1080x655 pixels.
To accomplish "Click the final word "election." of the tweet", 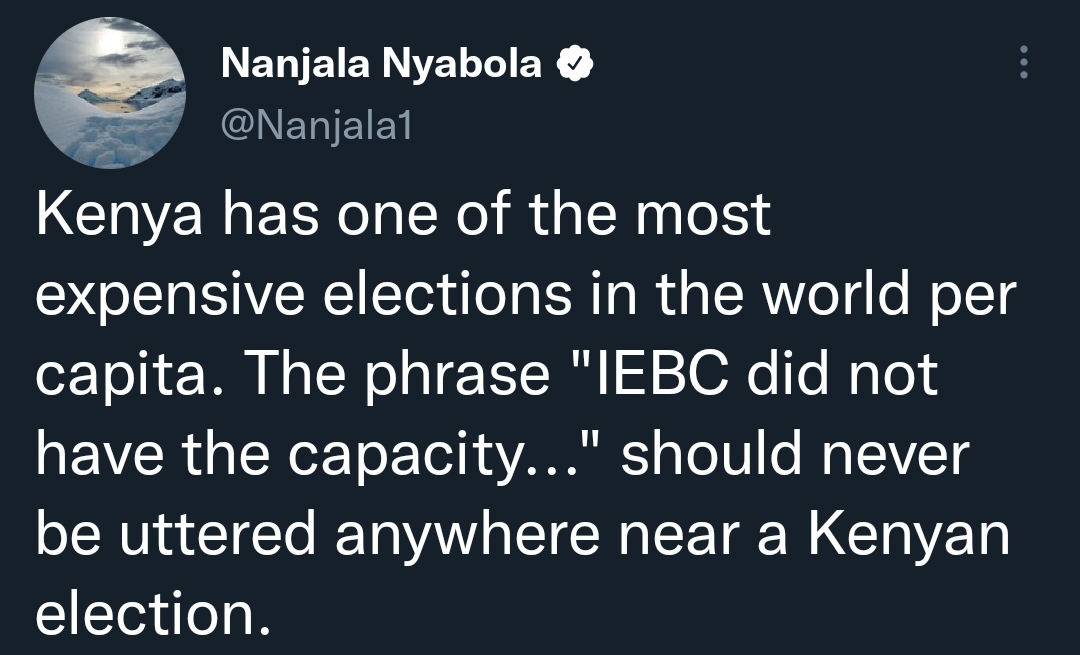I will (x=153, y=611).
